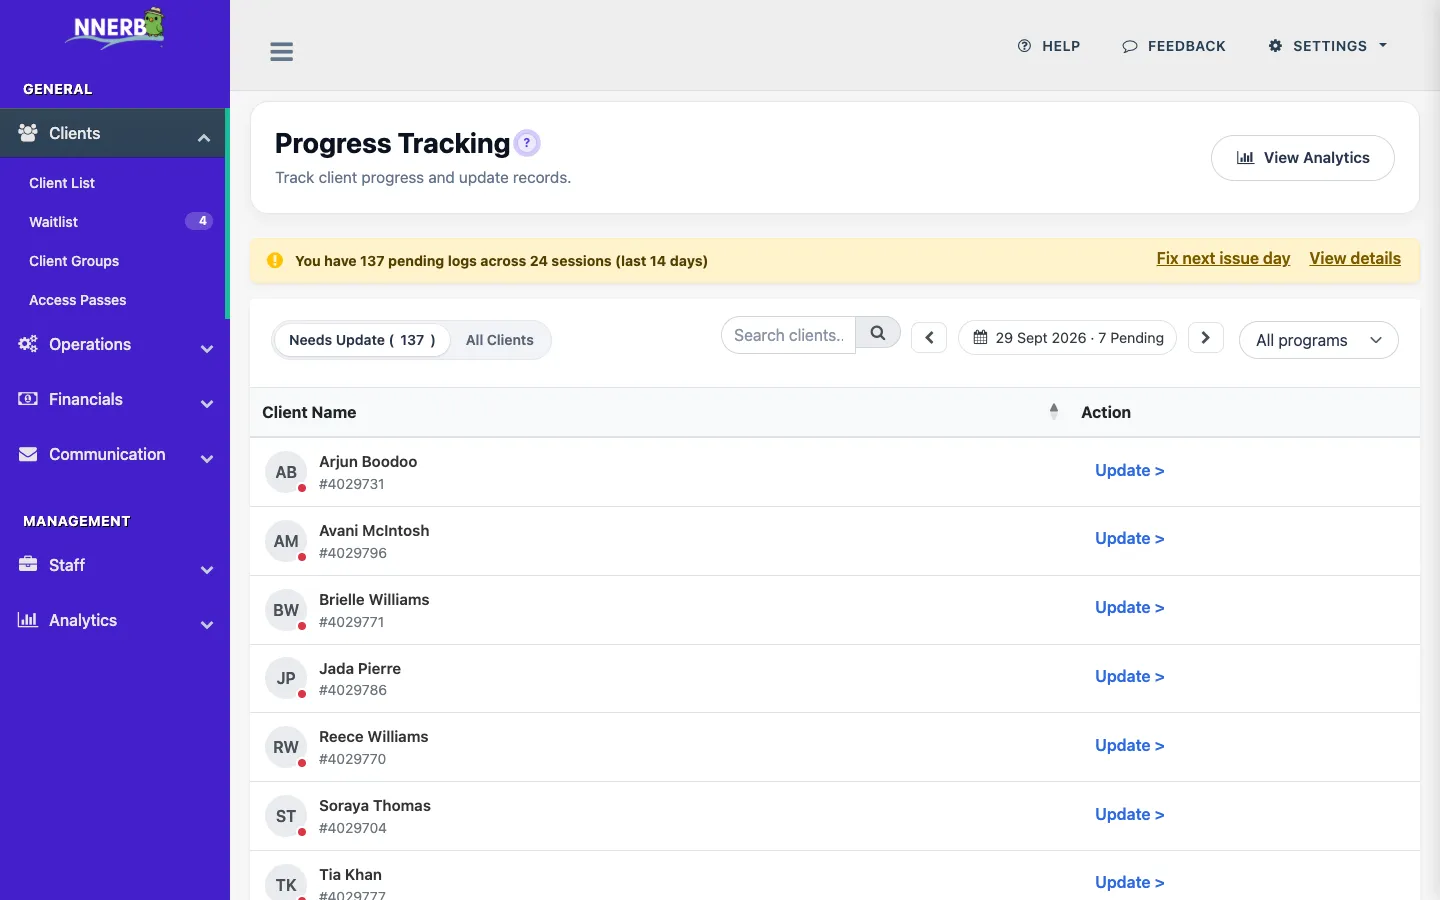This screenshot has height=900, width=1440.
Task: Select Needs Update (137) filter
Action: [x=362, y=340]
